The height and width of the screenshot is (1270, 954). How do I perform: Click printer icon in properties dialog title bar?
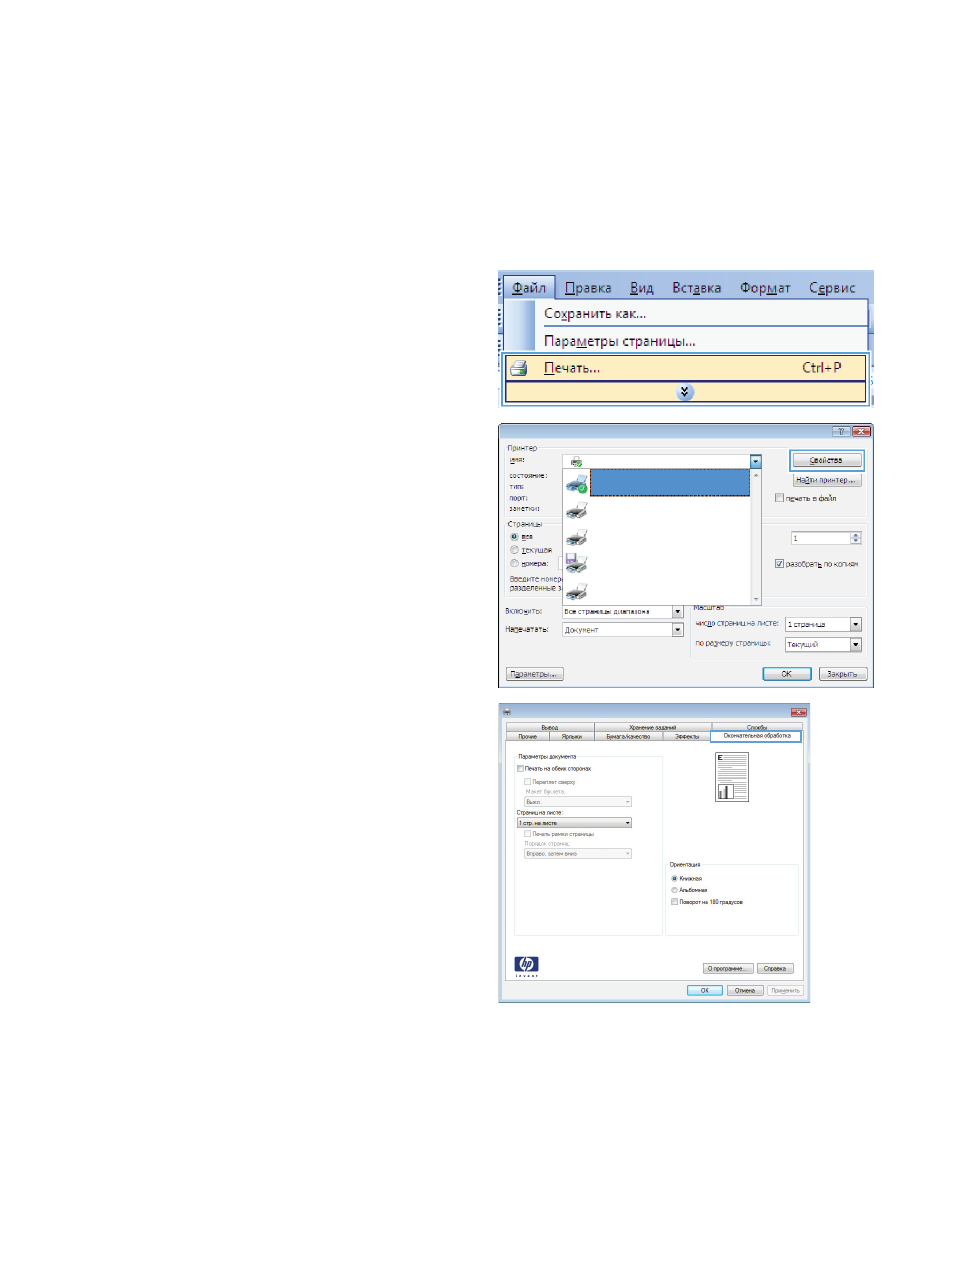tap(507, 712)
